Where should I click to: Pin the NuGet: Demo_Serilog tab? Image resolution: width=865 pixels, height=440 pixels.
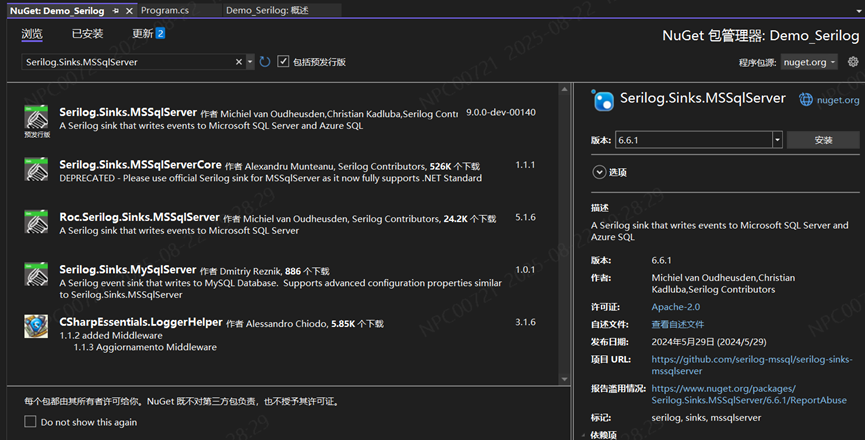116,10
